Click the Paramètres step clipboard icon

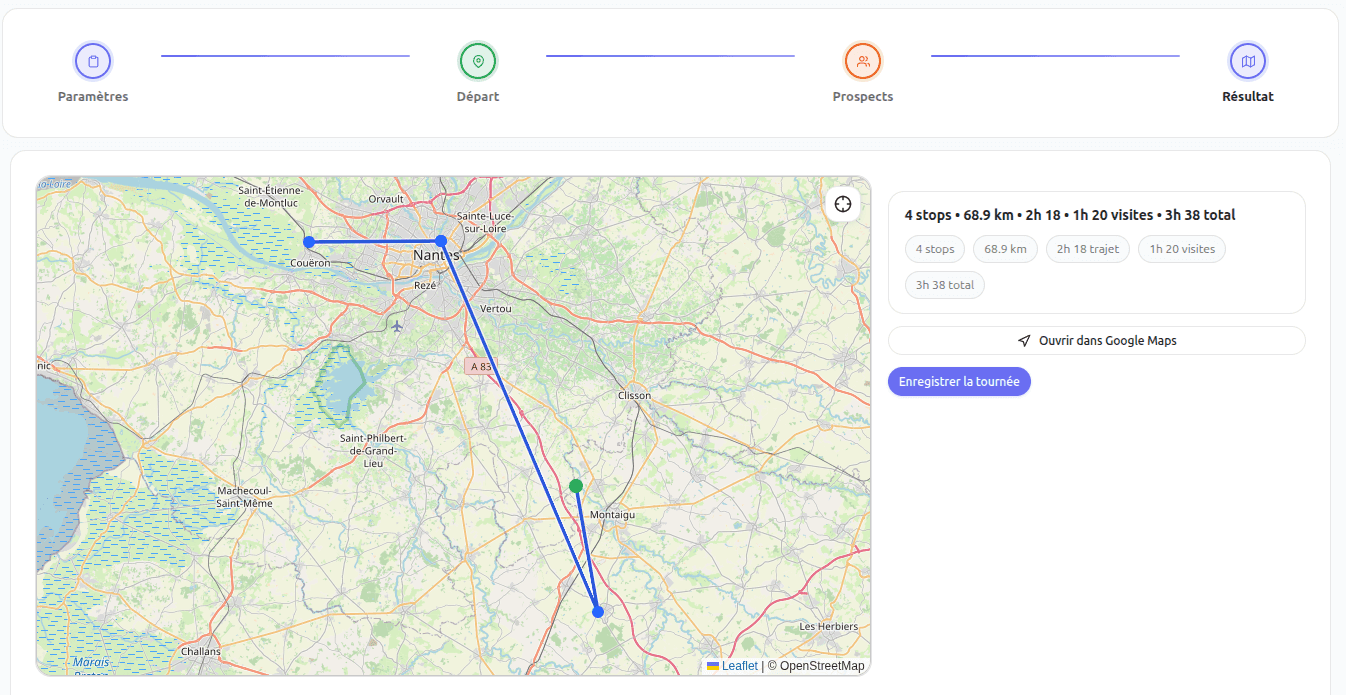click(x=93, y=60)
